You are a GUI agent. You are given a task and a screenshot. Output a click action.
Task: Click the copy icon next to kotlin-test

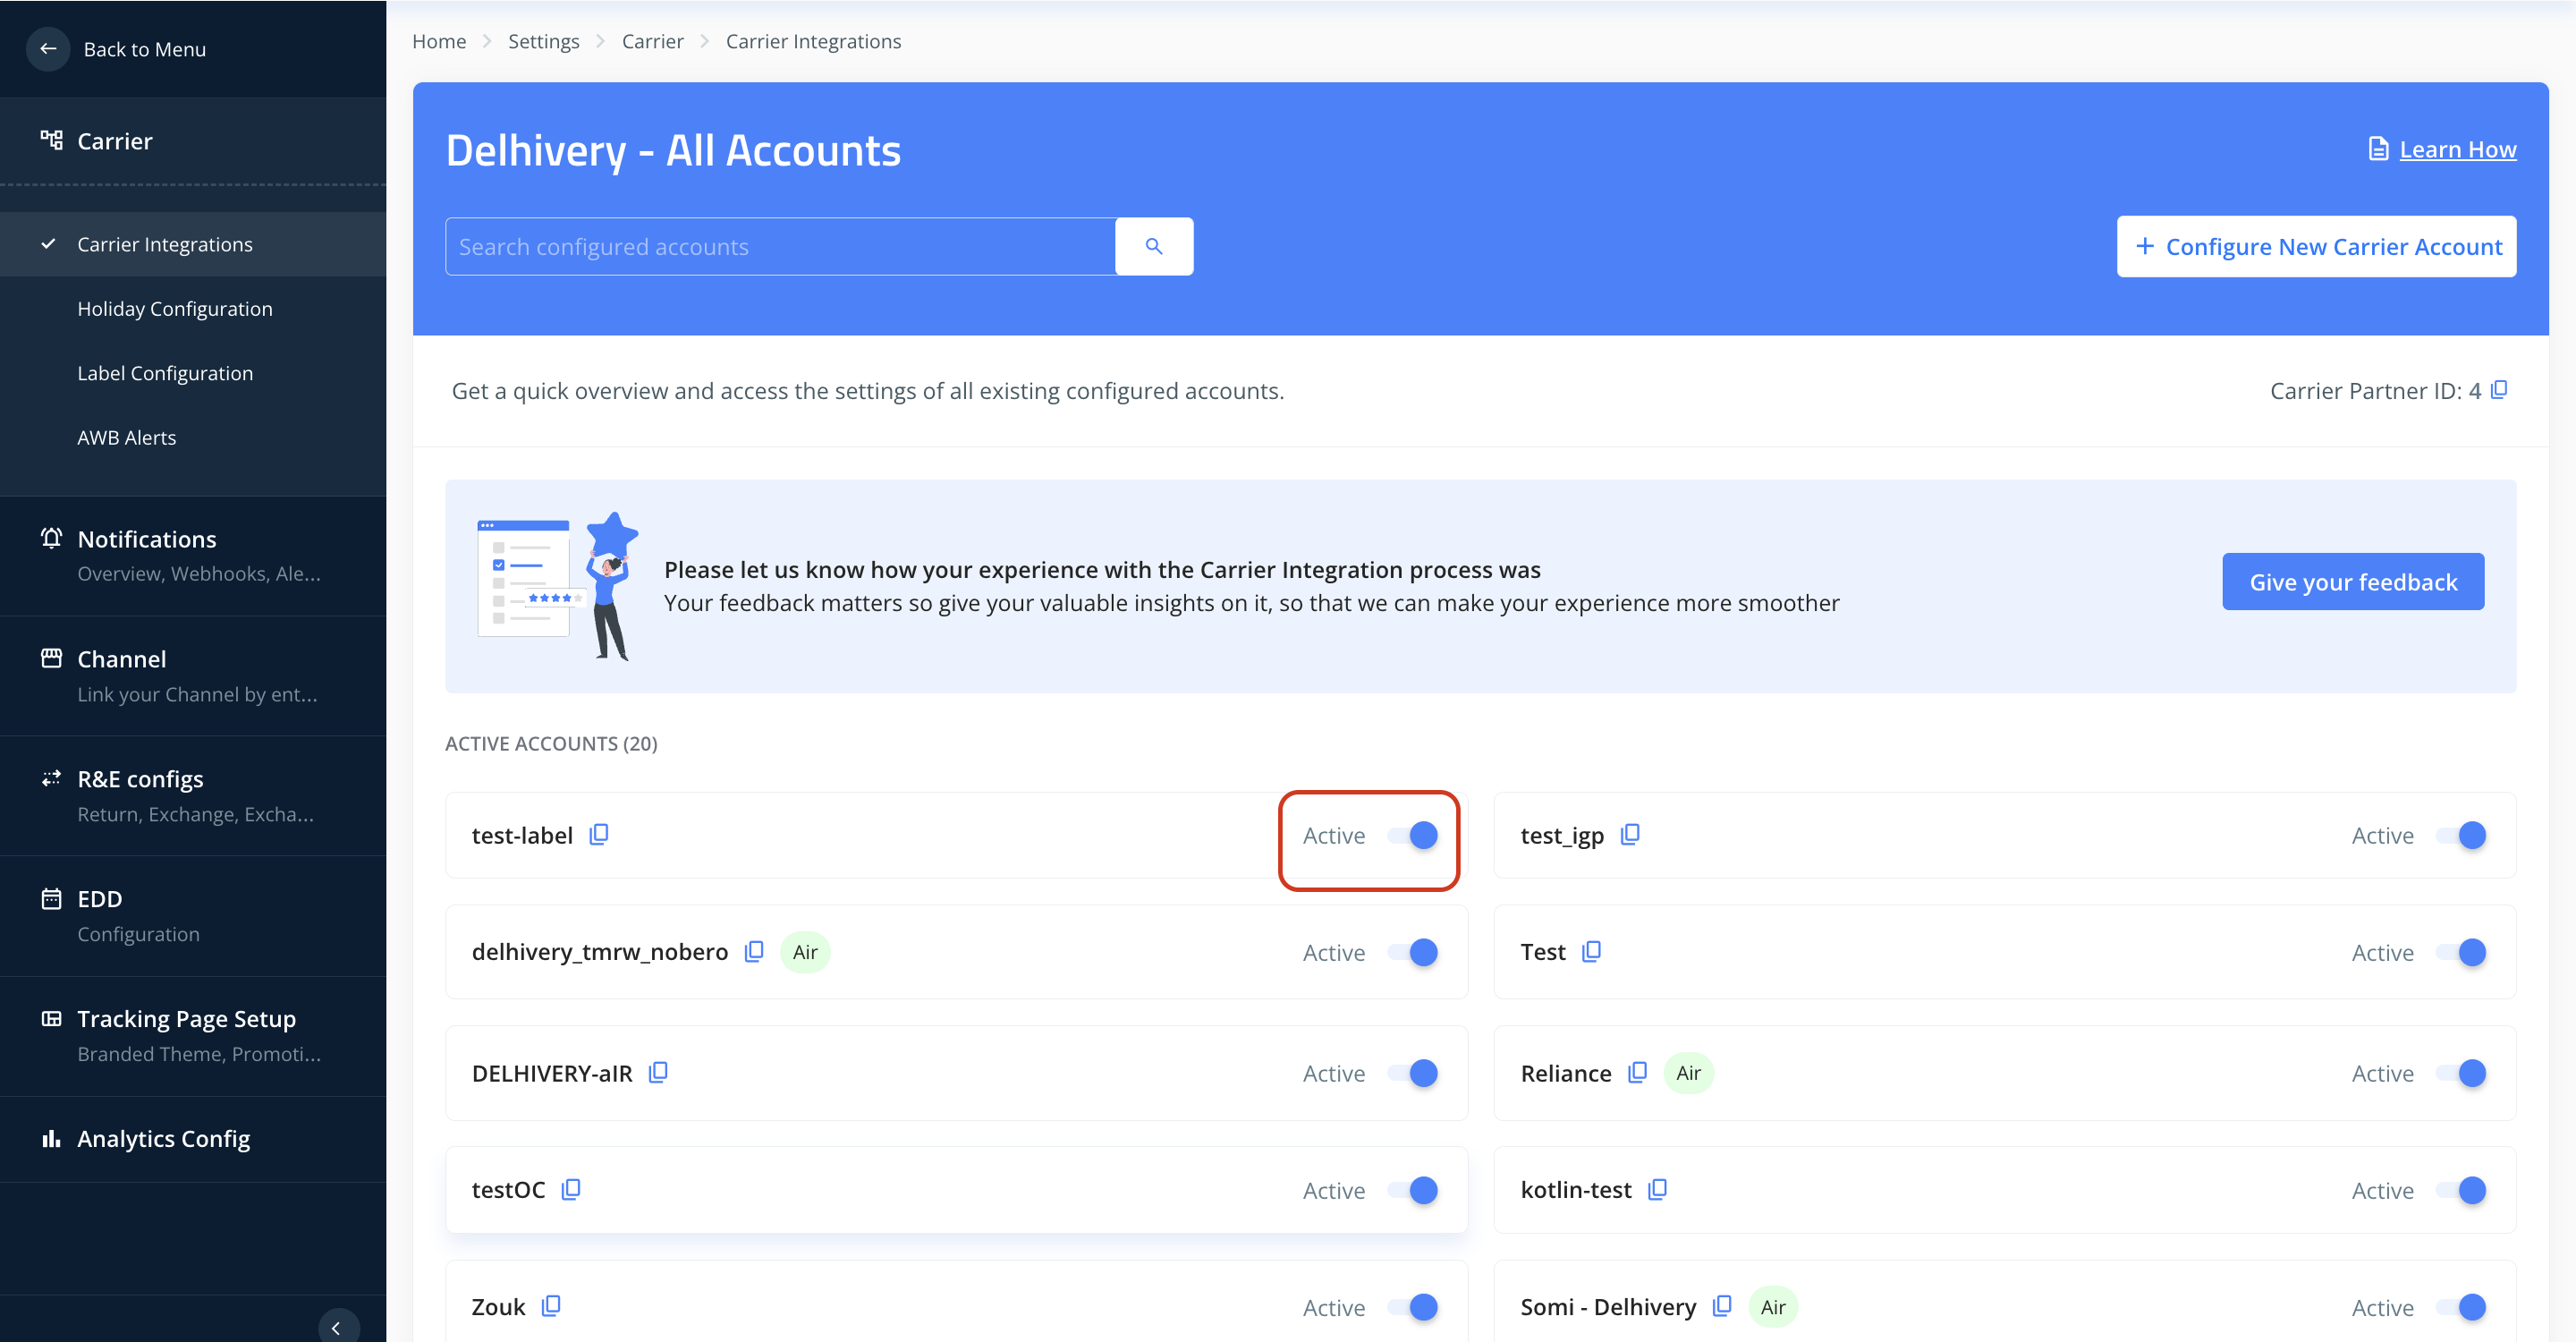click(x=1657, y=1189)
